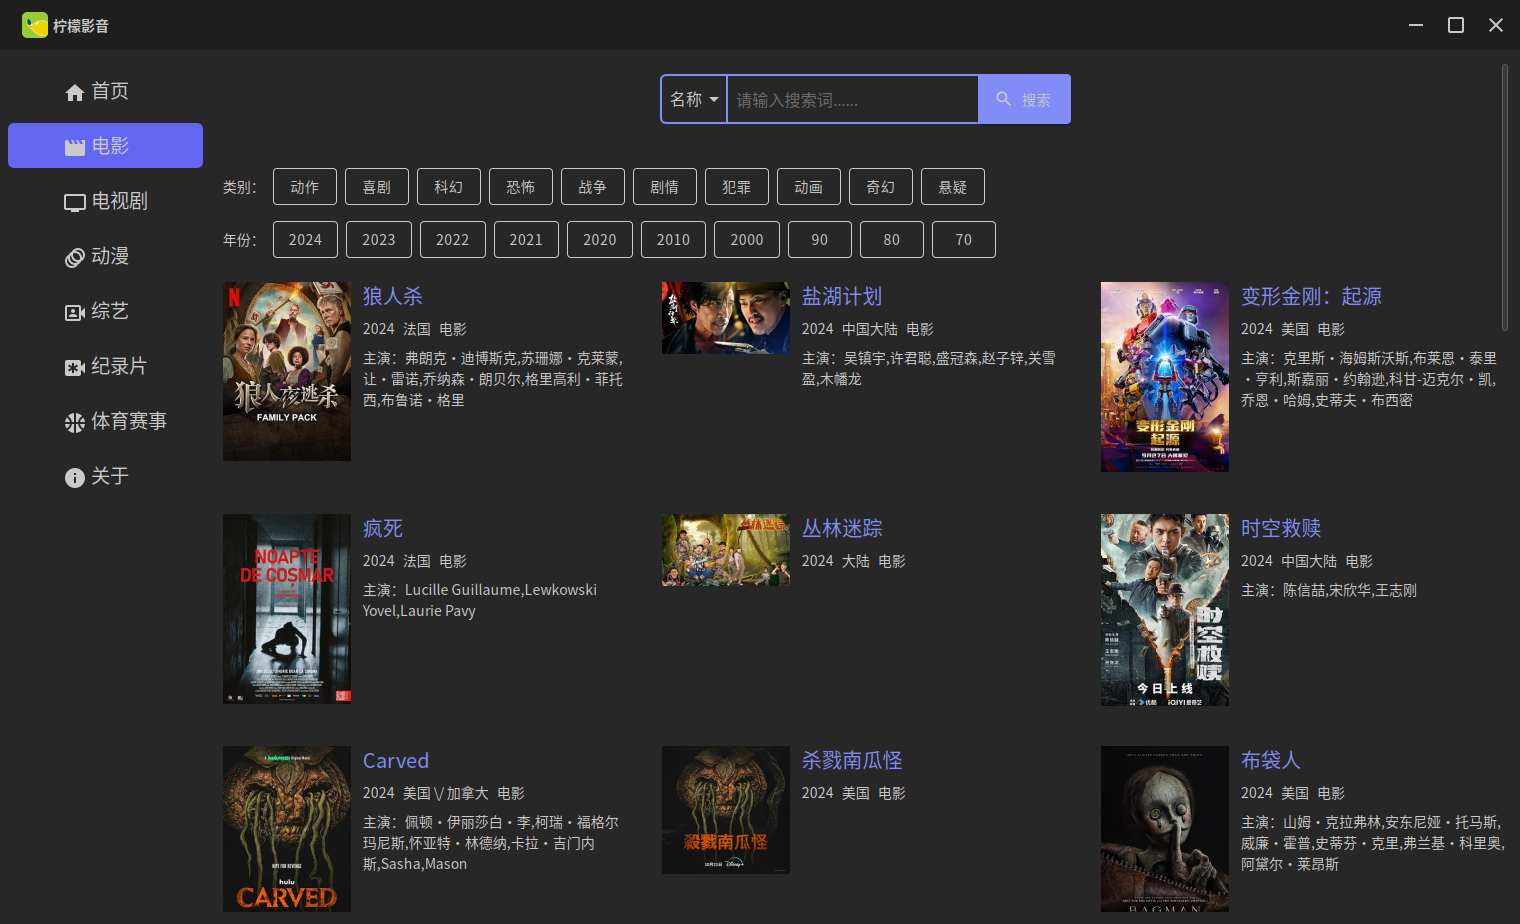
Task: Select year filter 2000
Action: coord(747,240)
